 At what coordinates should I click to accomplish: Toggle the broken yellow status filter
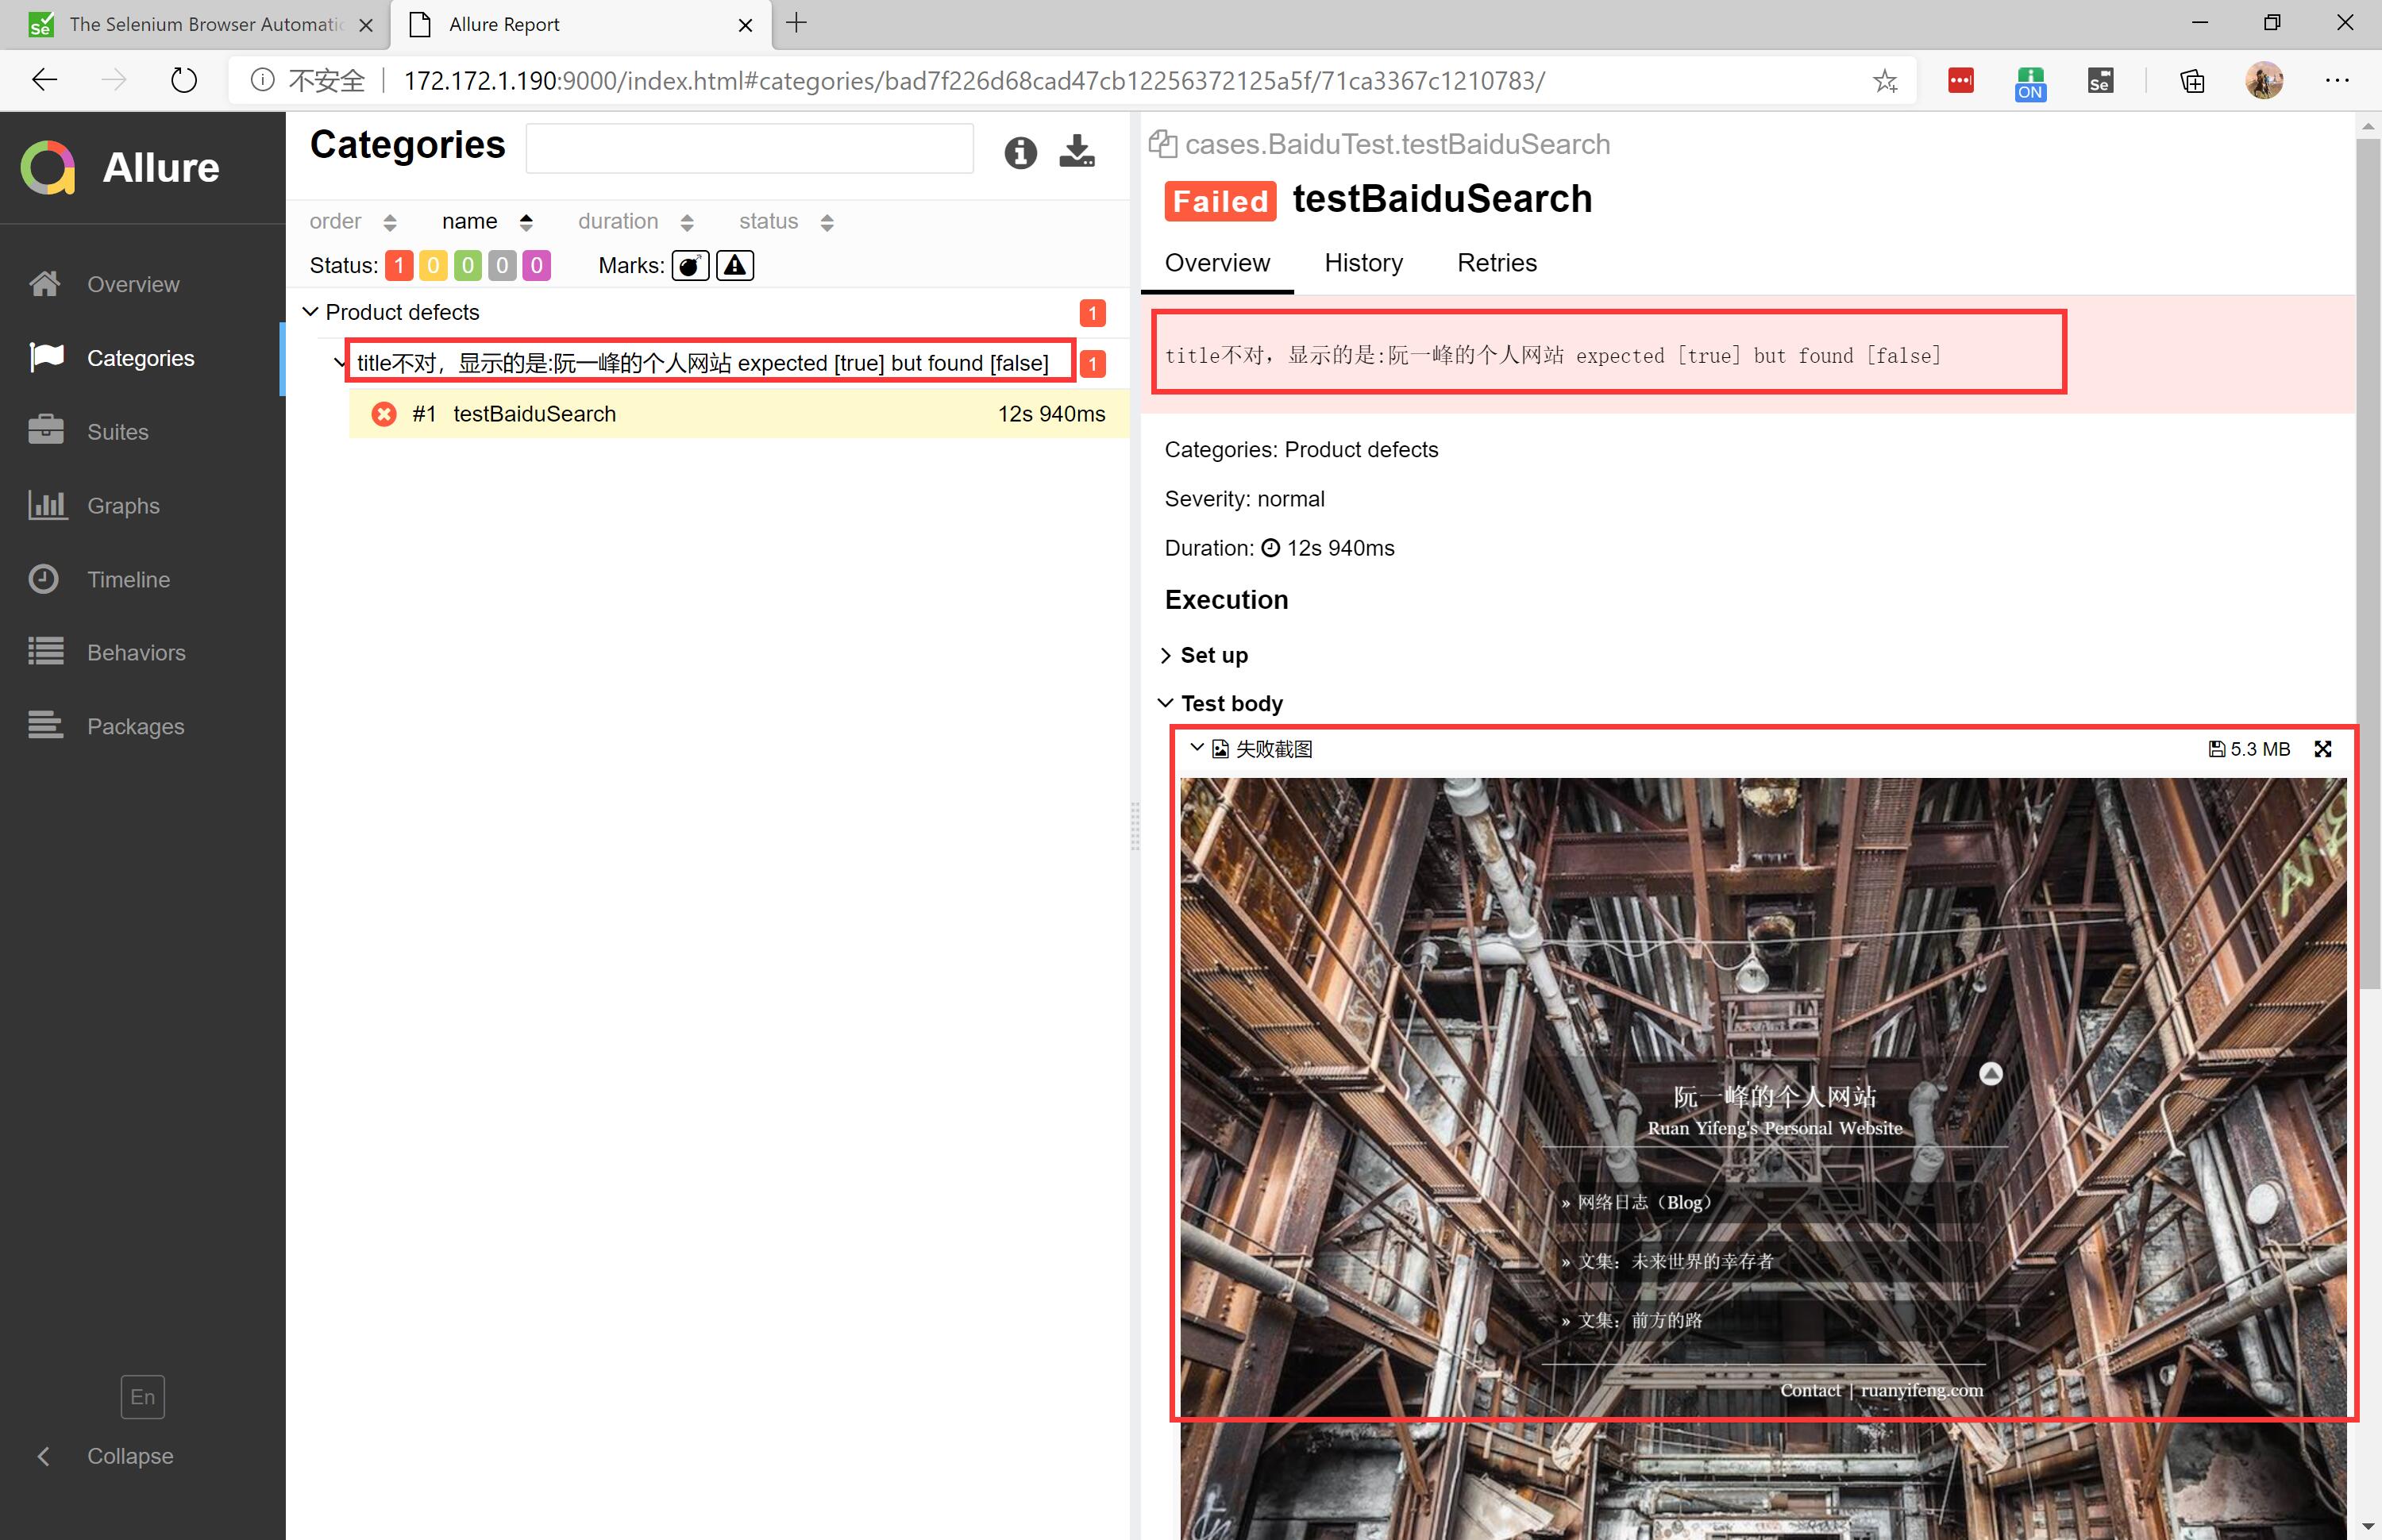(x=433, y=265)
